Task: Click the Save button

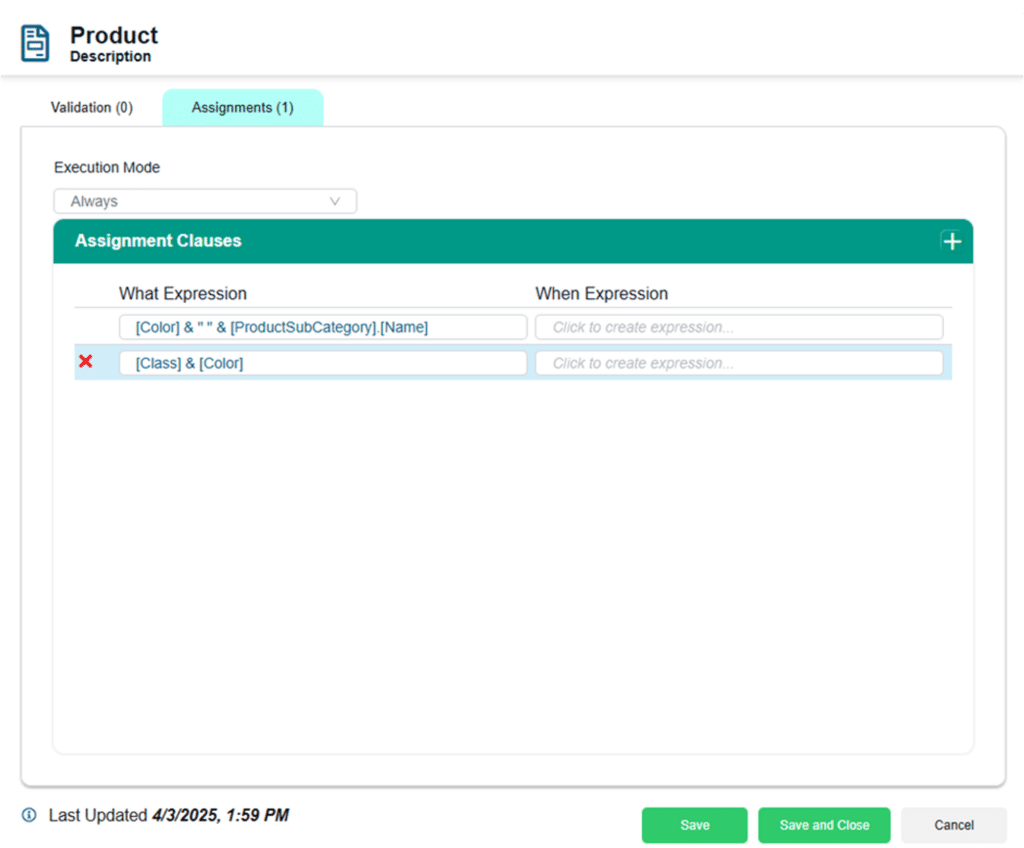Action: [694, 825]
